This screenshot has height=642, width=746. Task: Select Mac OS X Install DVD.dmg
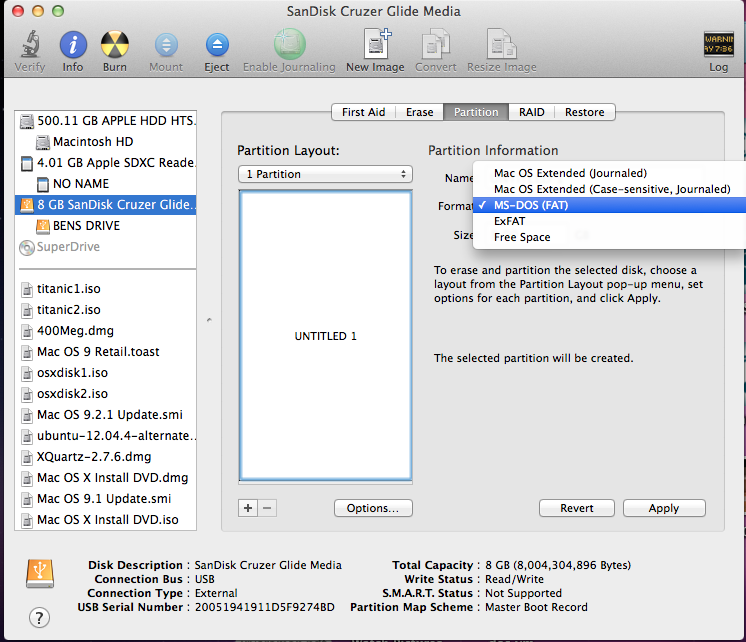(106, 478)
